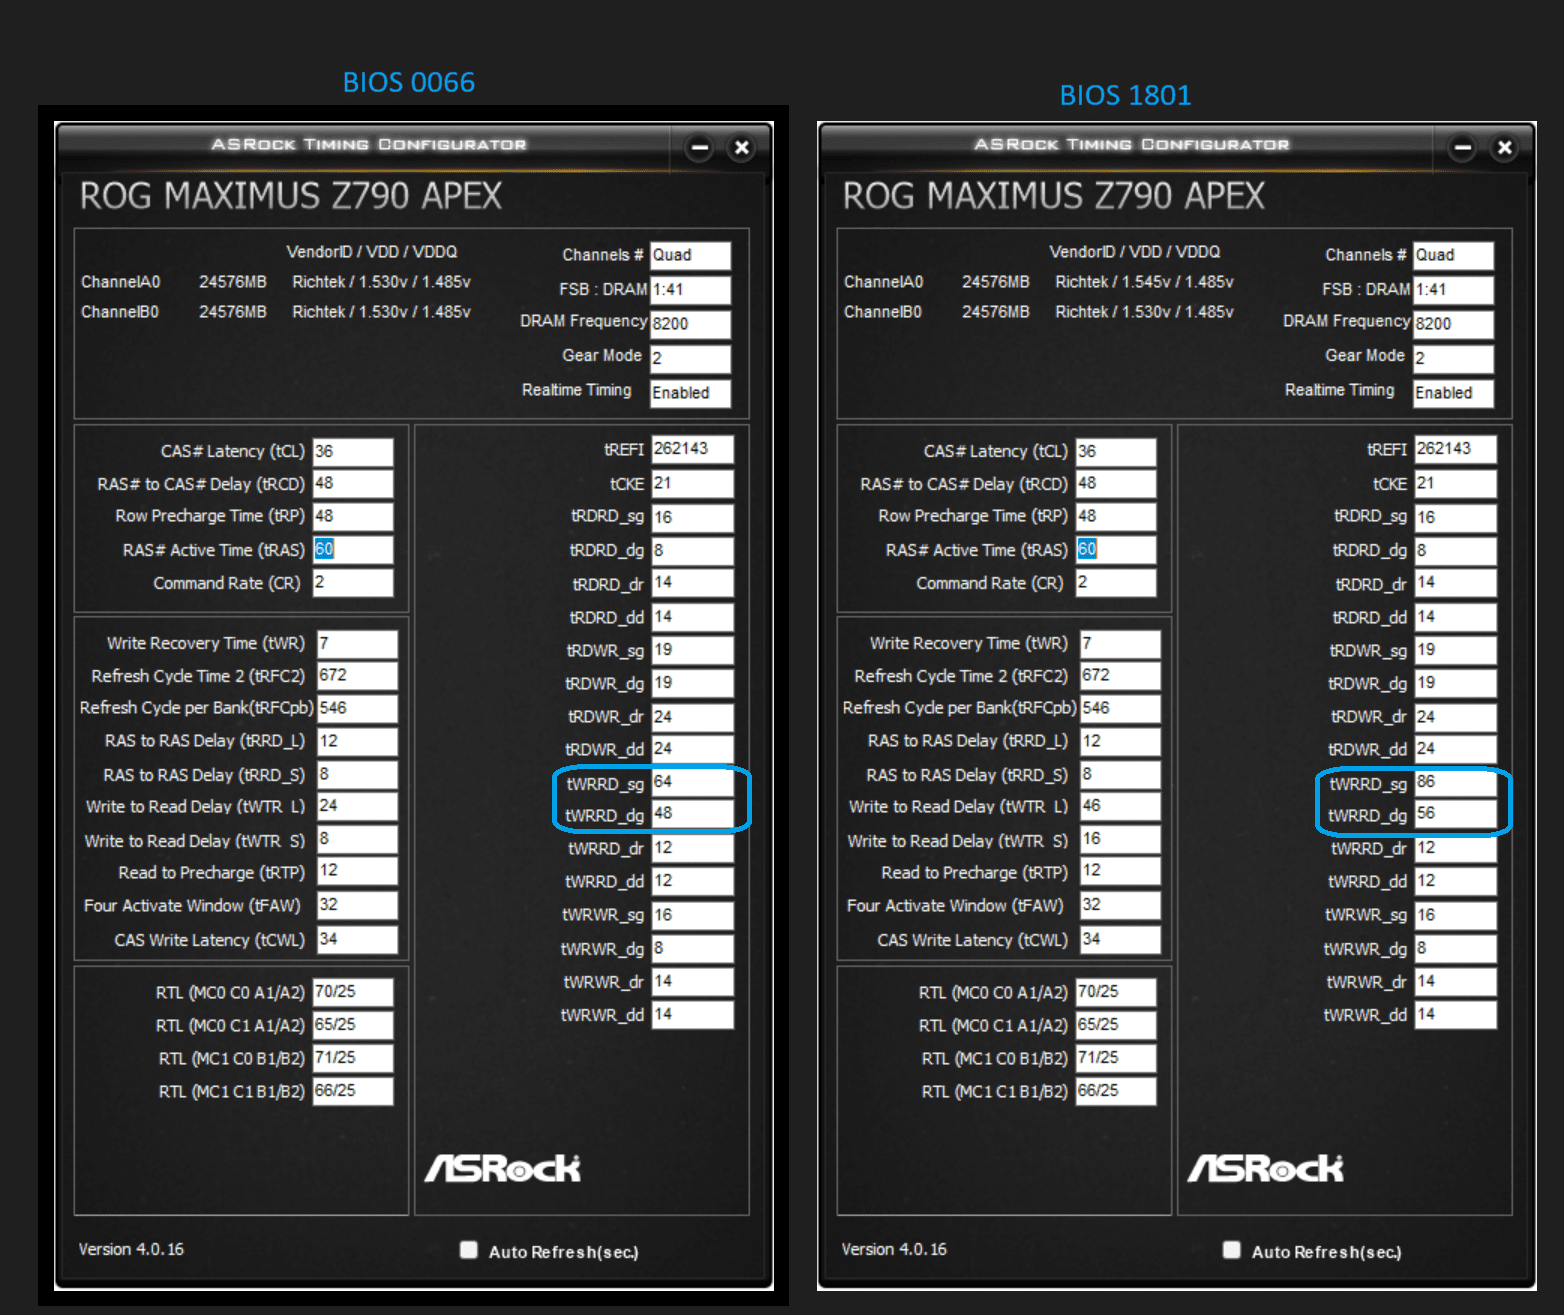
Task: Select tWTR_S field showing 16 in BIOS 1801
Action: [x=1120, y=839]
